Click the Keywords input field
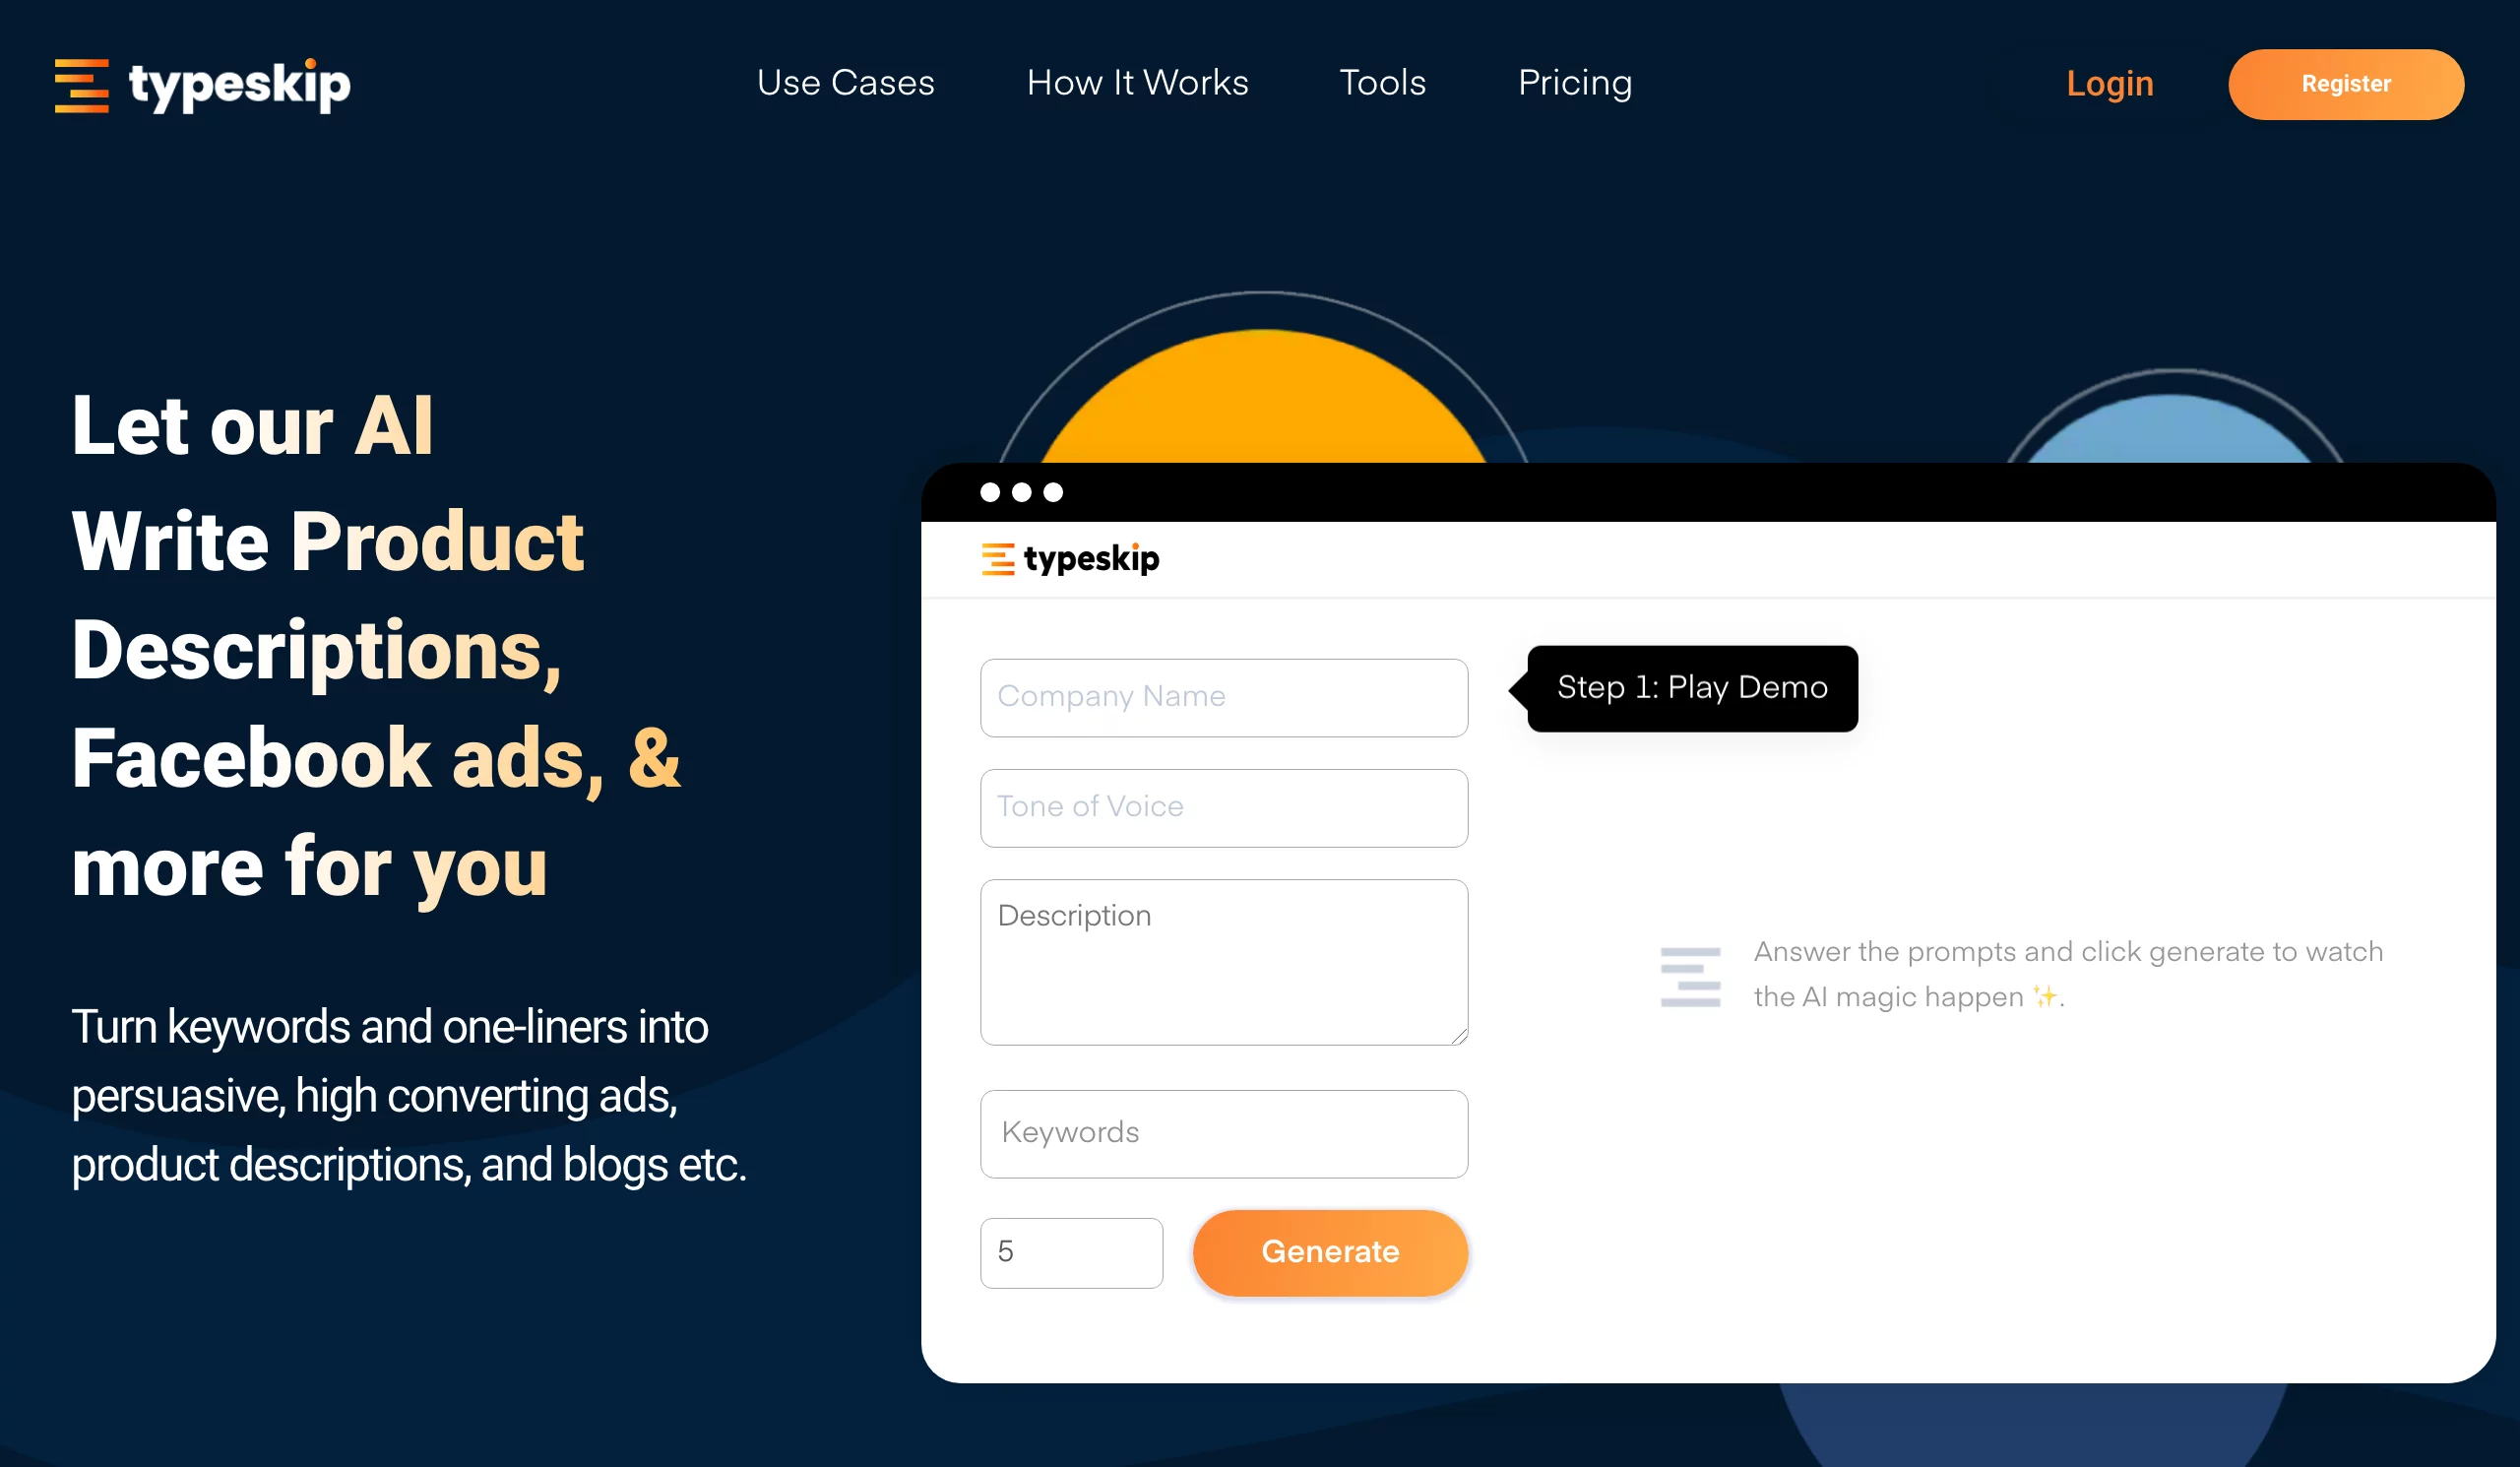This screenshot has height=1467, width=2520. (1222, 1131)
